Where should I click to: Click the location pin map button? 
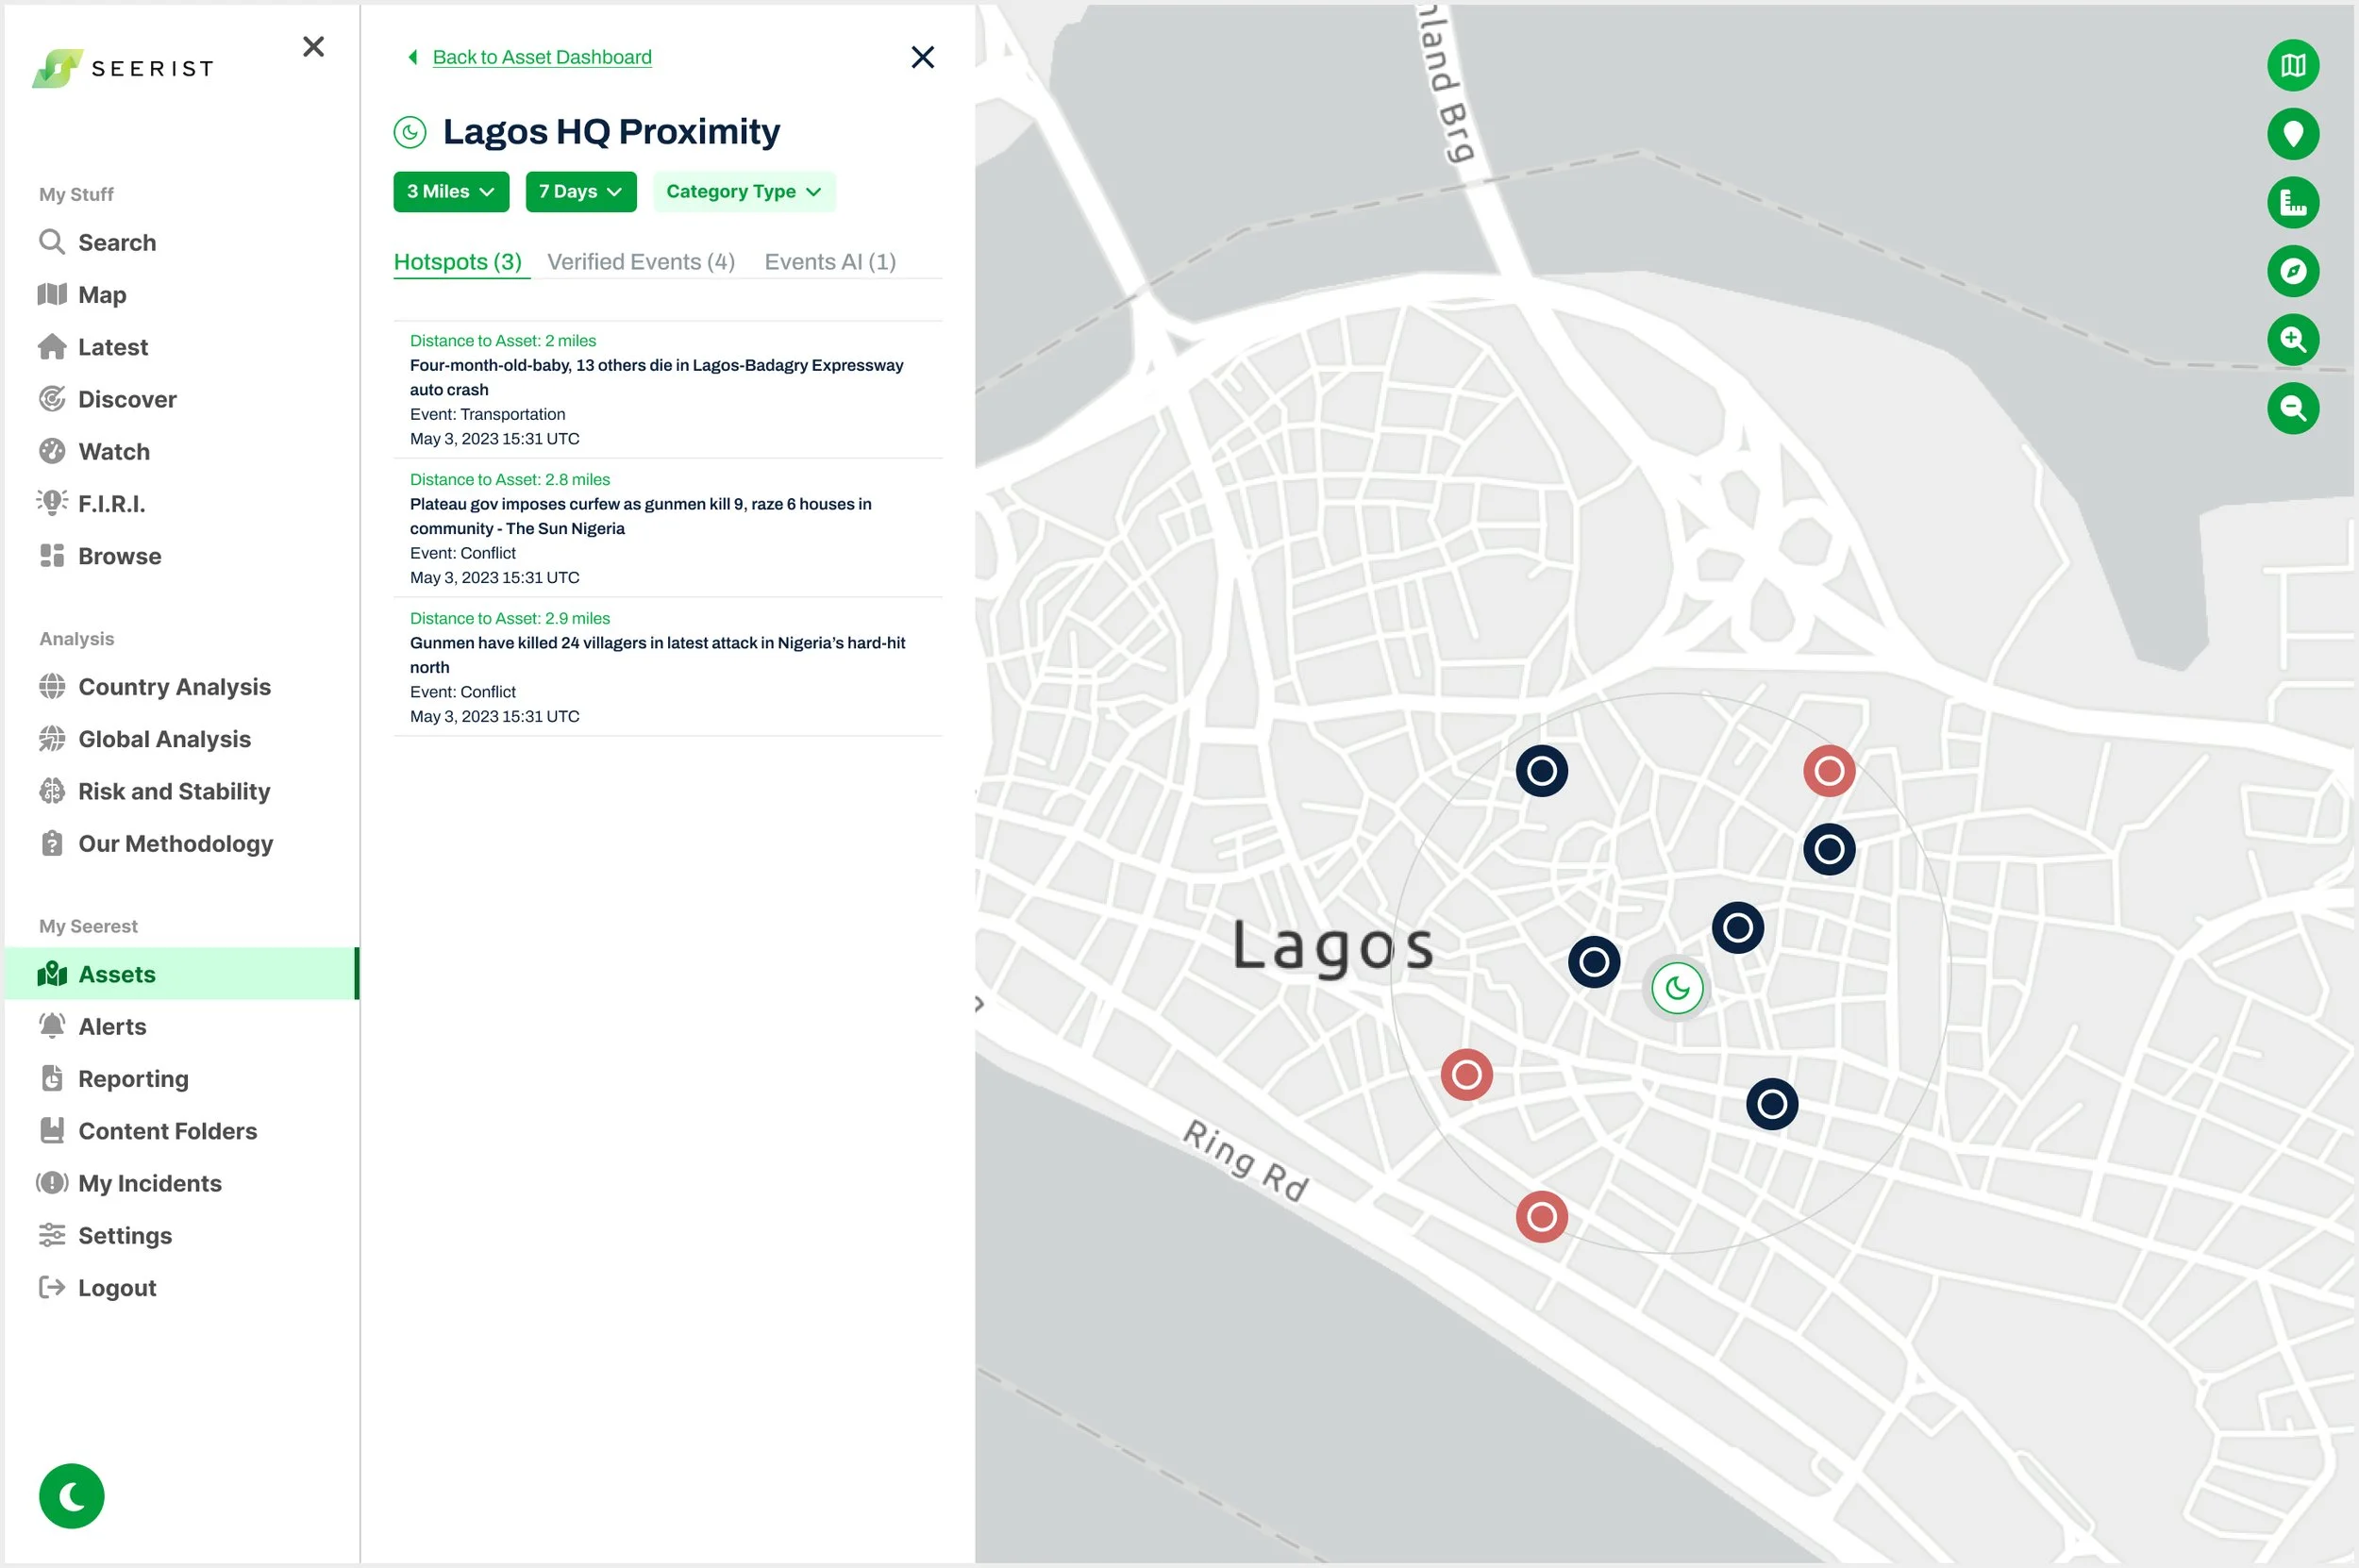tap(2292, 134)
